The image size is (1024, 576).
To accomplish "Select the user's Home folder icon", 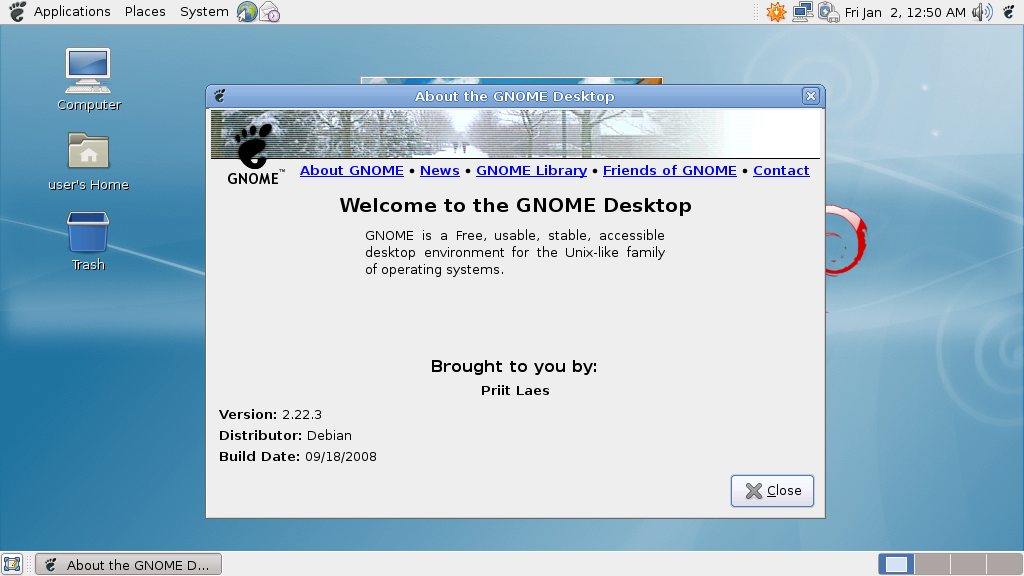I will 89,161.
